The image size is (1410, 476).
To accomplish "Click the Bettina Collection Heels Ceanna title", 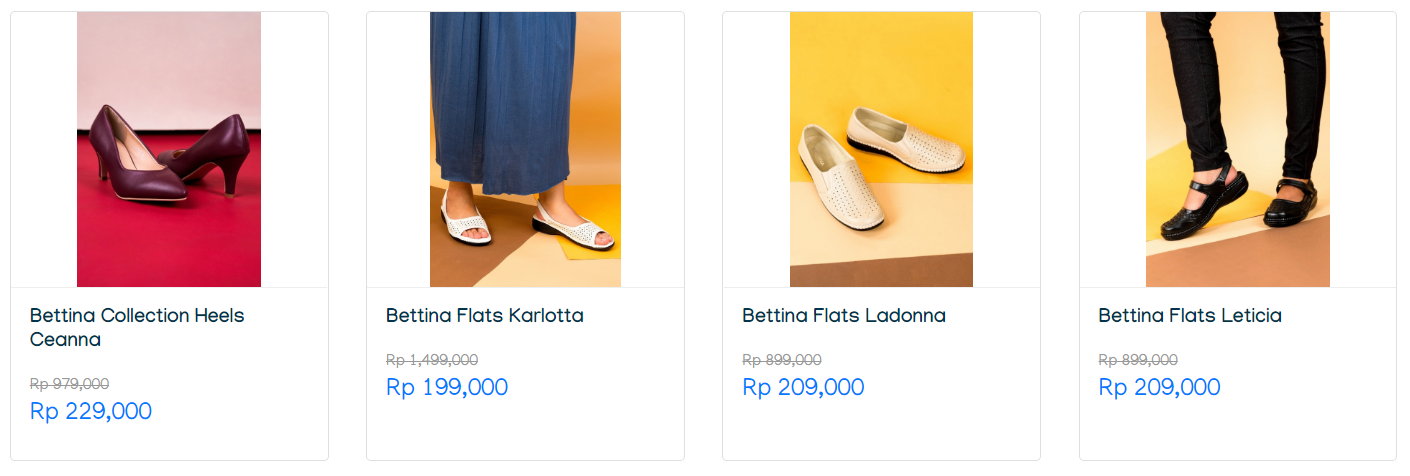I will tap(137, 327).
